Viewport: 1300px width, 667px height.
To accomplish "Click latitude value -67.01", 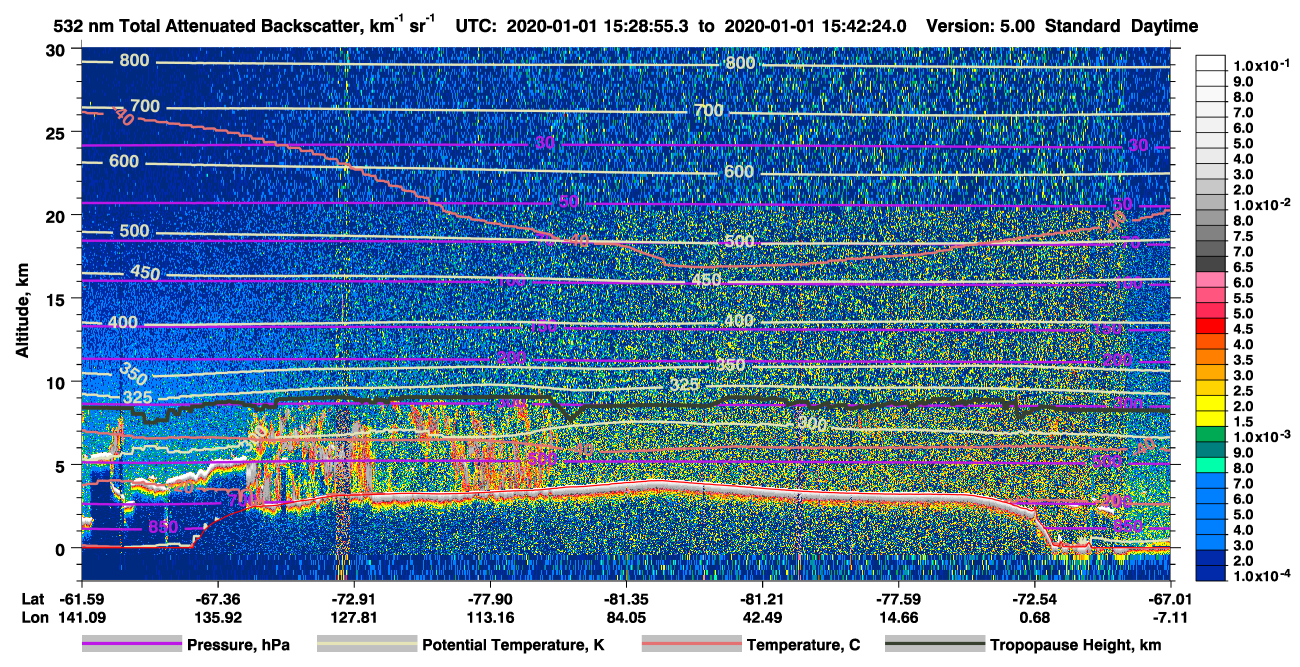I will (x=1171, y=599).
